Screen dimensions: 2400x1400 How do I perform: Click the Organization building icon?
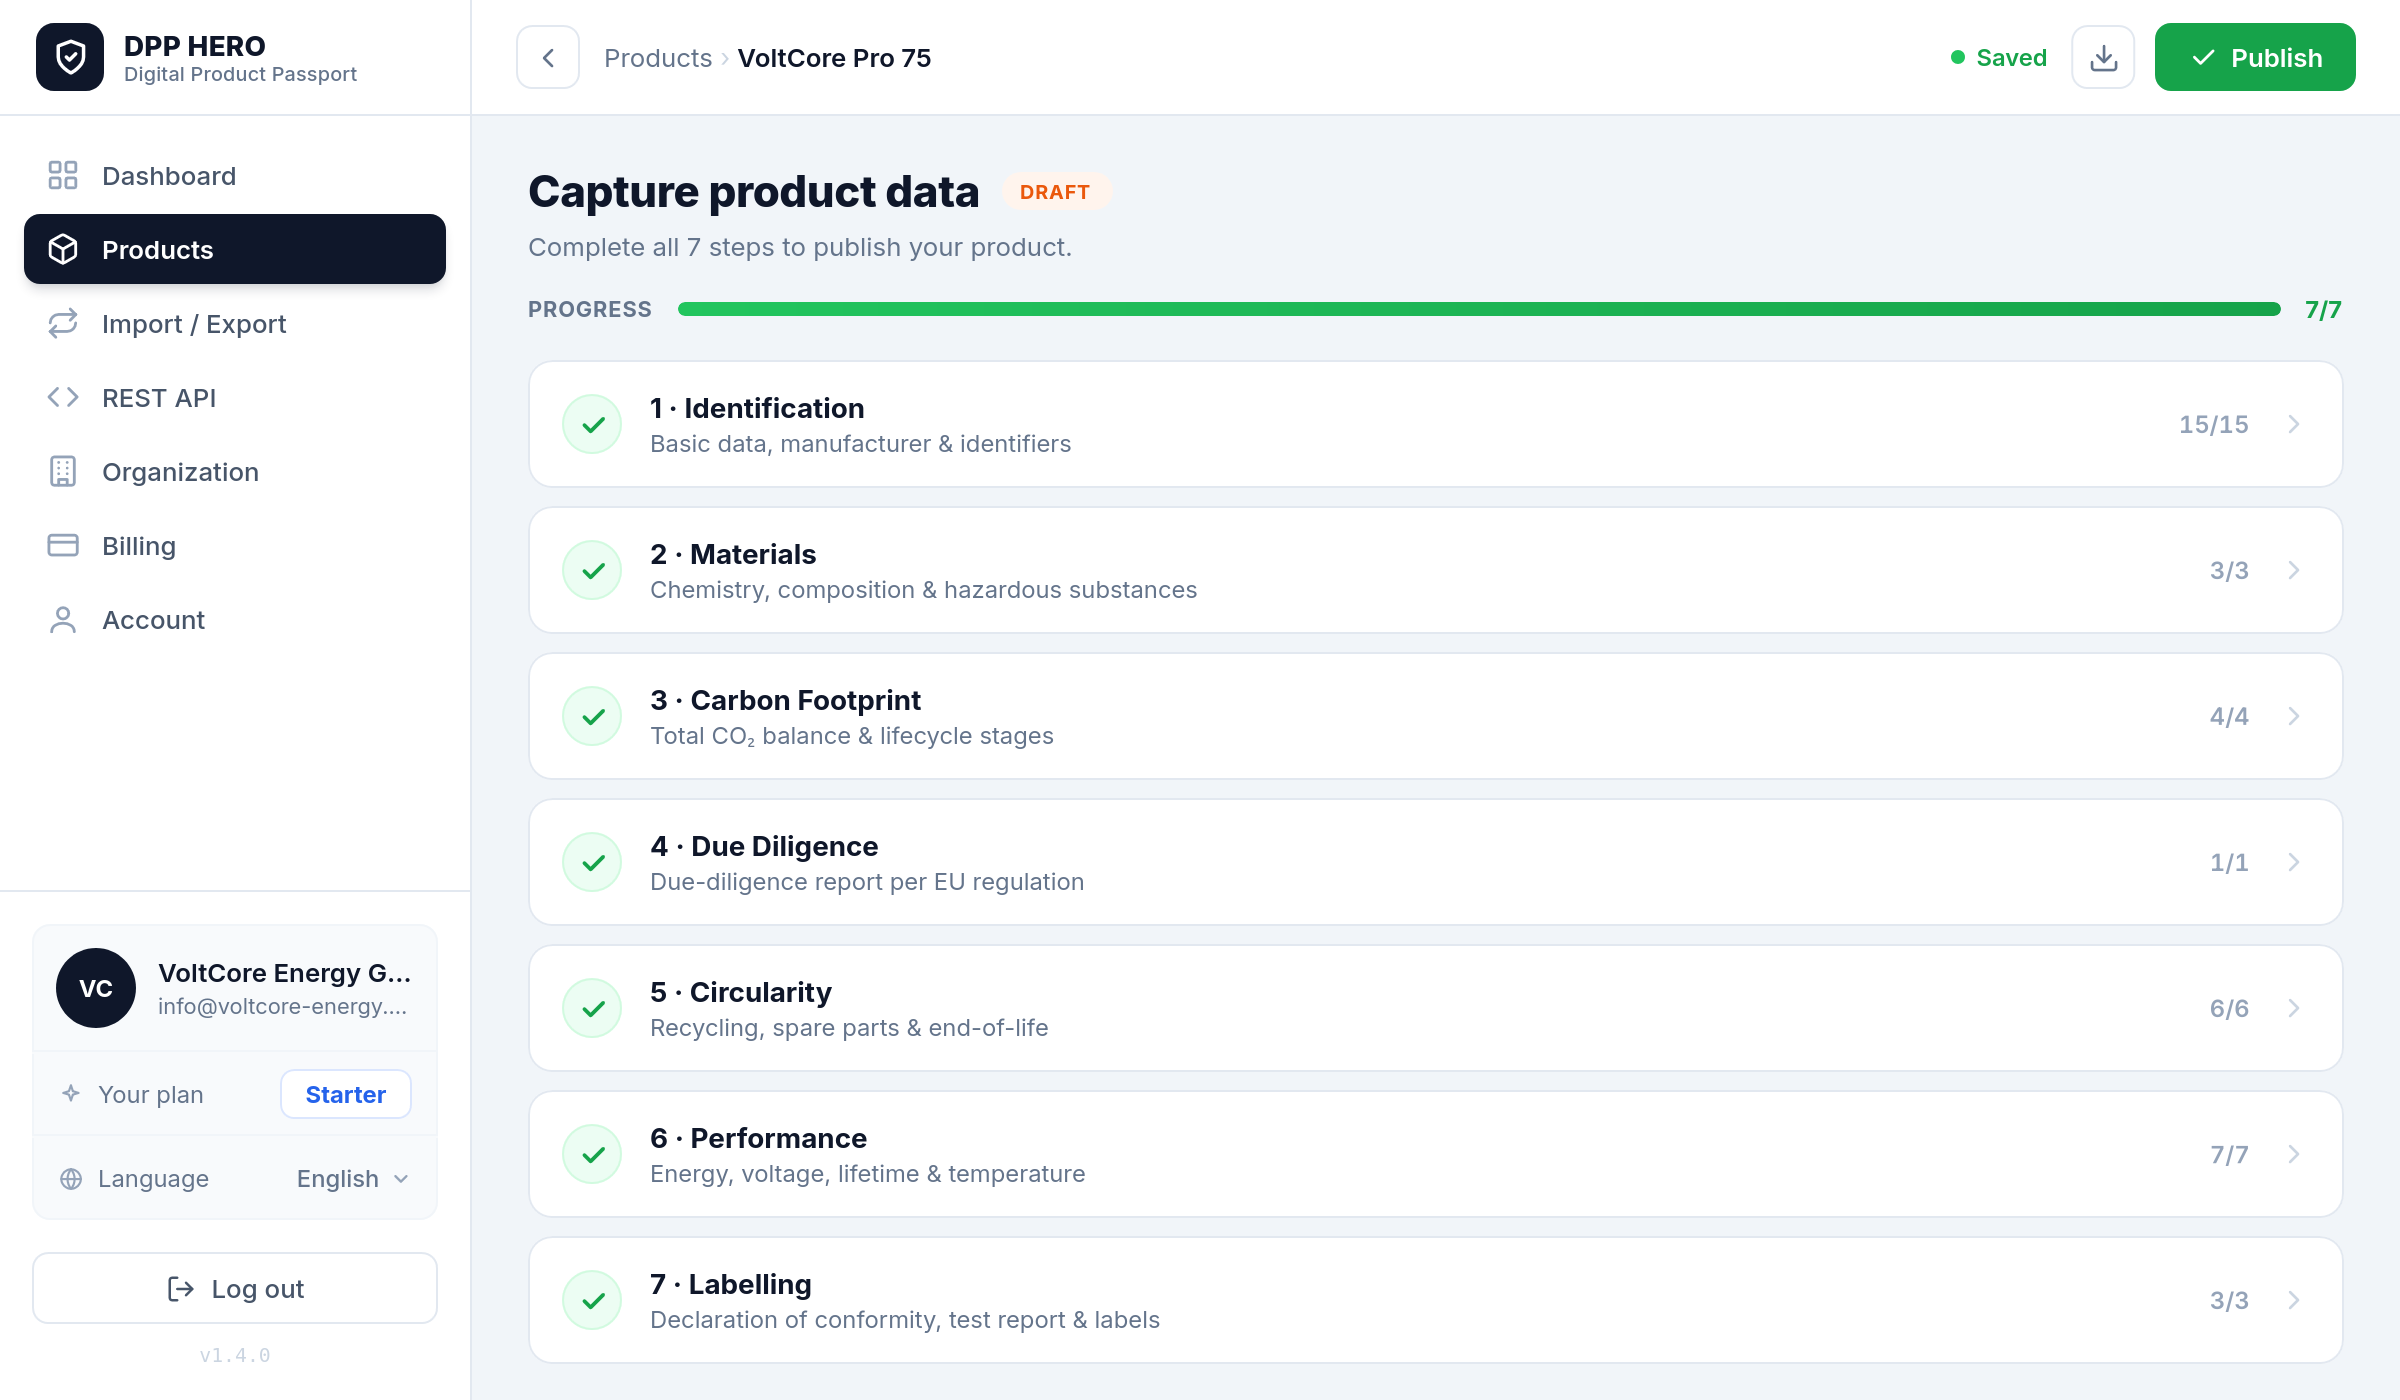pyautogui.click(x=63, y=471)
